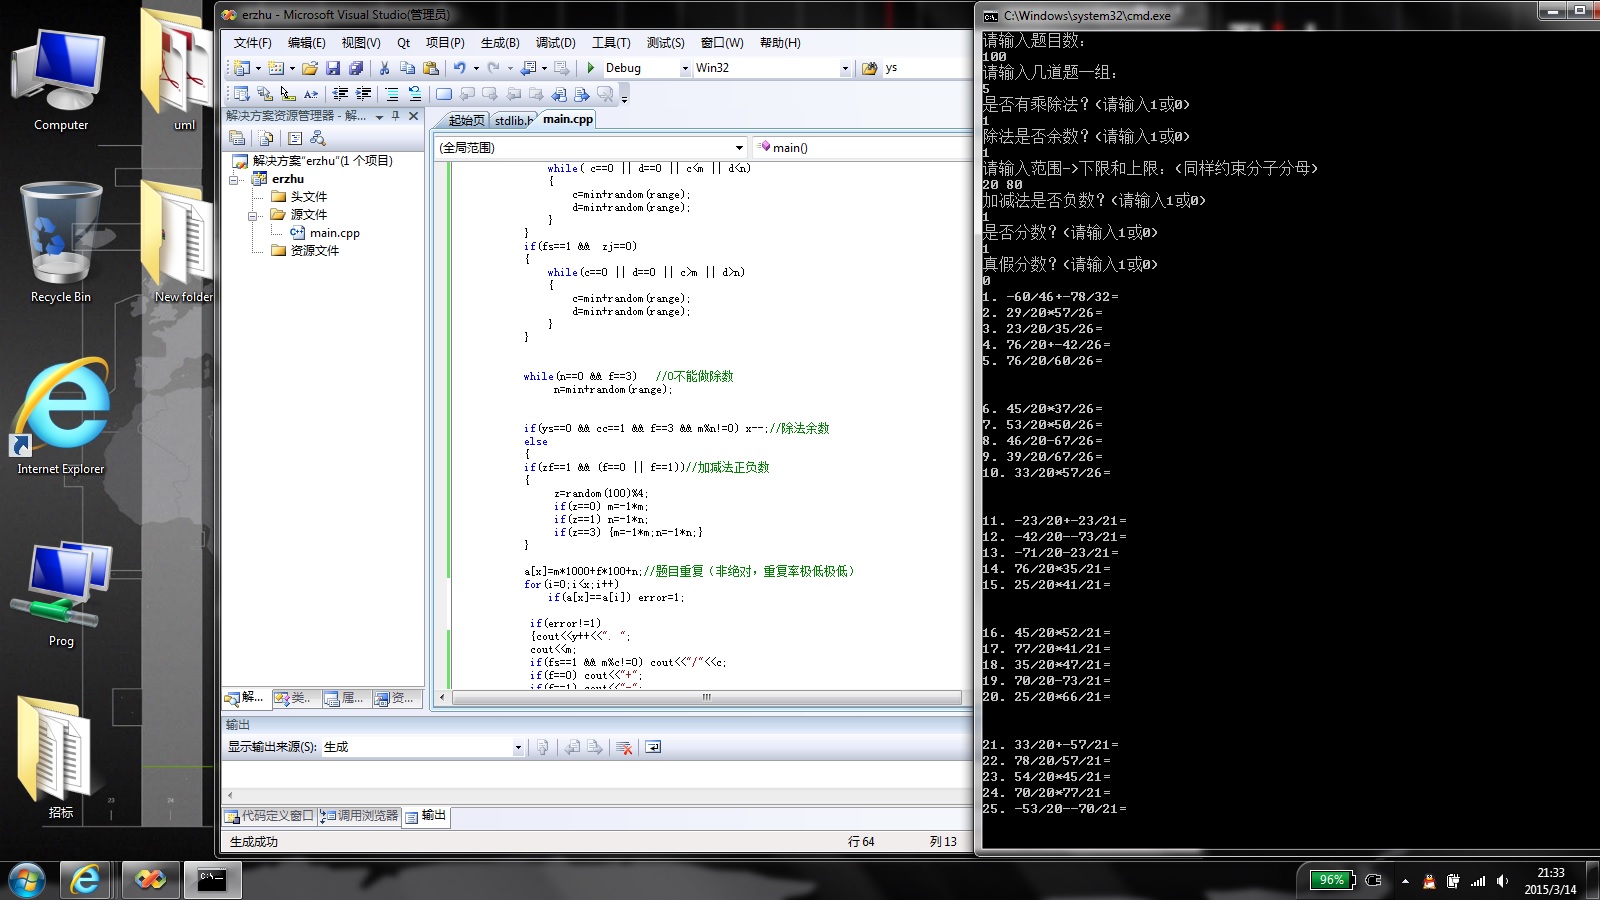
Task: Click the Add New Item toolbar icon
Action: (x=276, y=68)
